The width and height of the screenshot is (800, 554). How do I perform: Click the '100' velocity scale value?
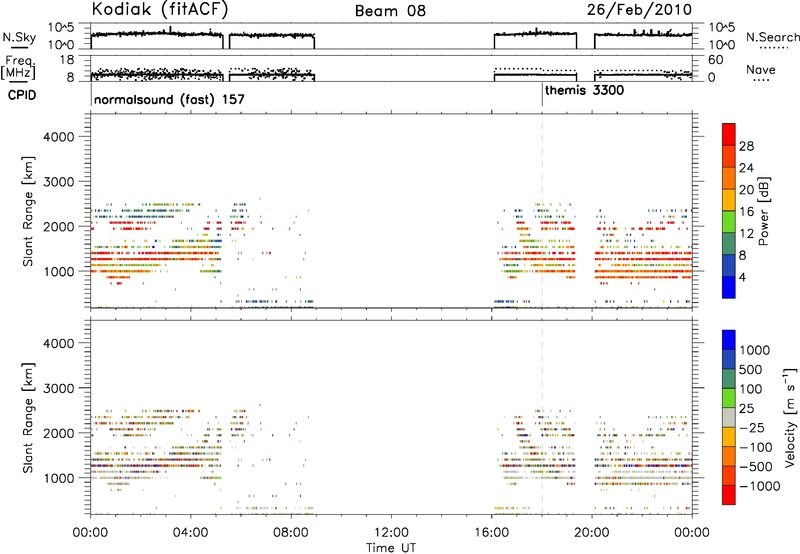751,389
